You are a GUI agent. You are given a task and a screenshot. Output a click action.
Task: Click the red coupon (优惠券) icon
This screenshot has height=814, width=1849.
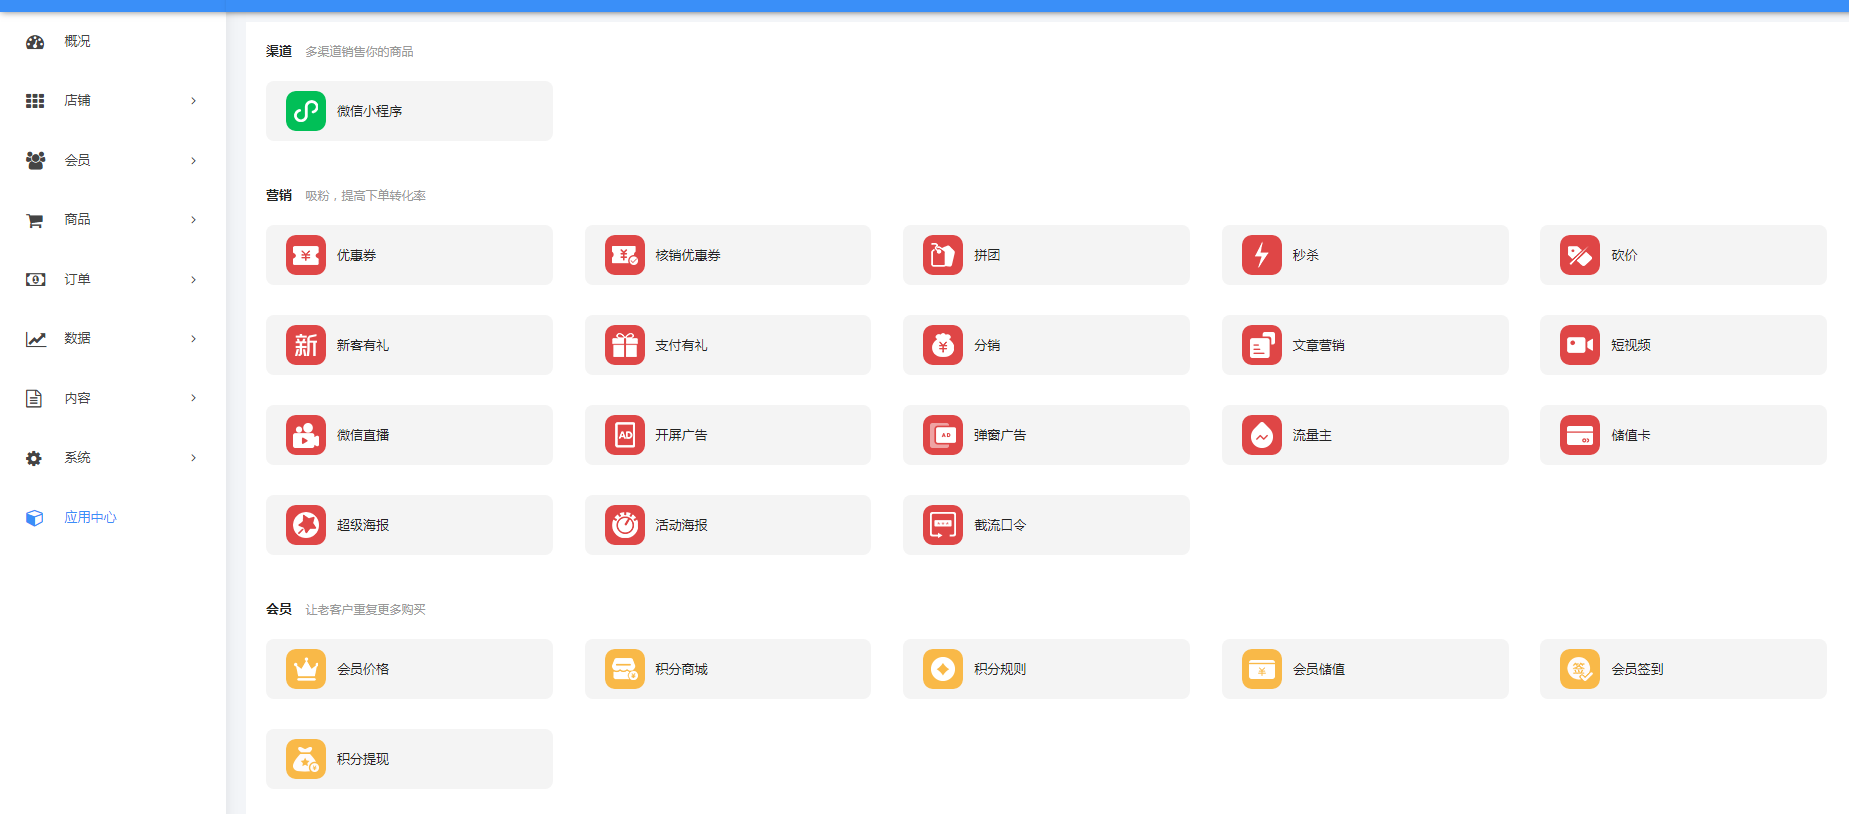tap(306, 255)
